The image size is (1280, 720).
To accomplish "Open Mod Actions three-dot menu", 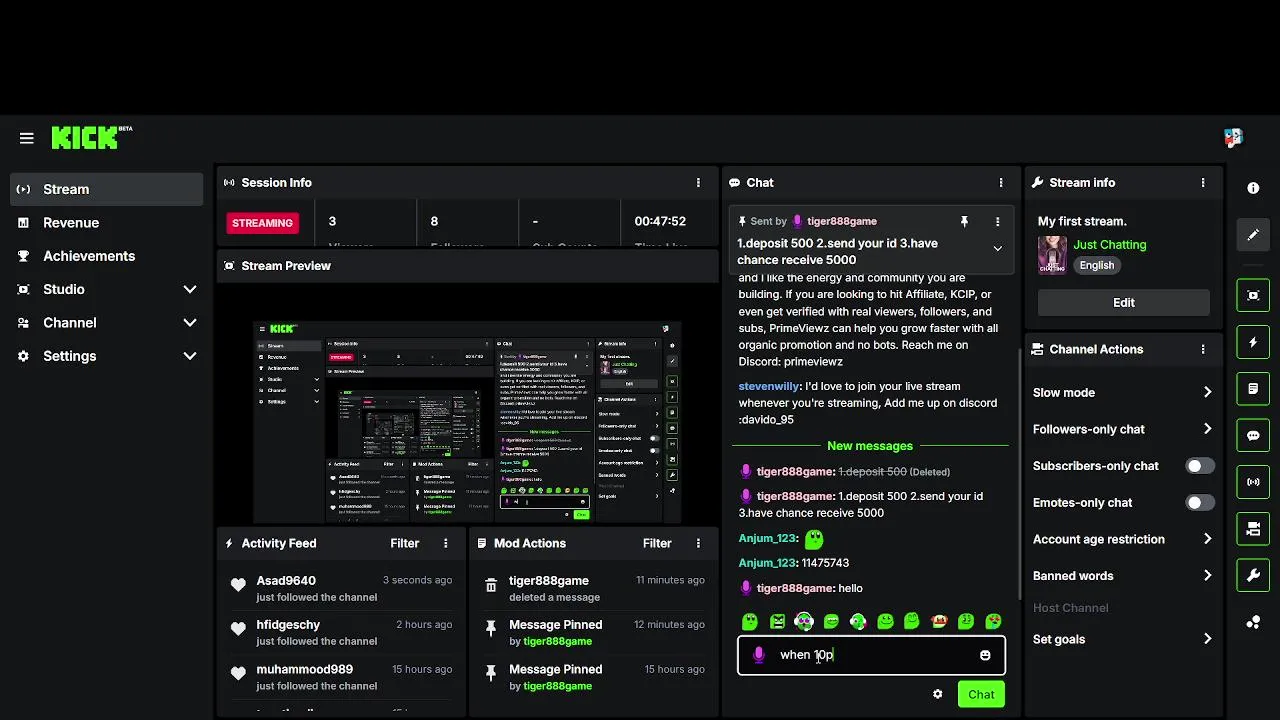I will click(x=698, y=543).
